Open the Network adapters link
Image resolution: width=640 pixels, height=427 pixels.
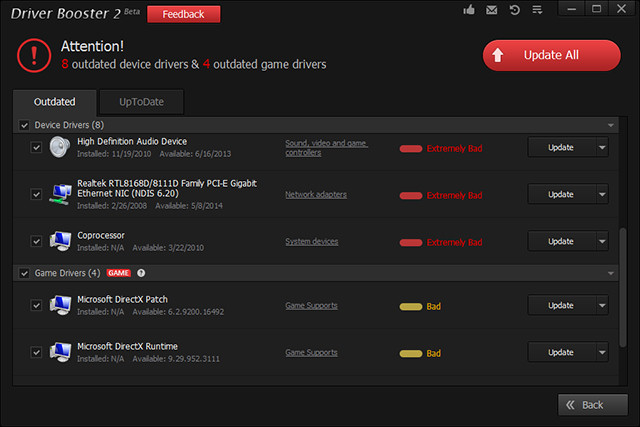pyautogui.click(x=316, y=195)
